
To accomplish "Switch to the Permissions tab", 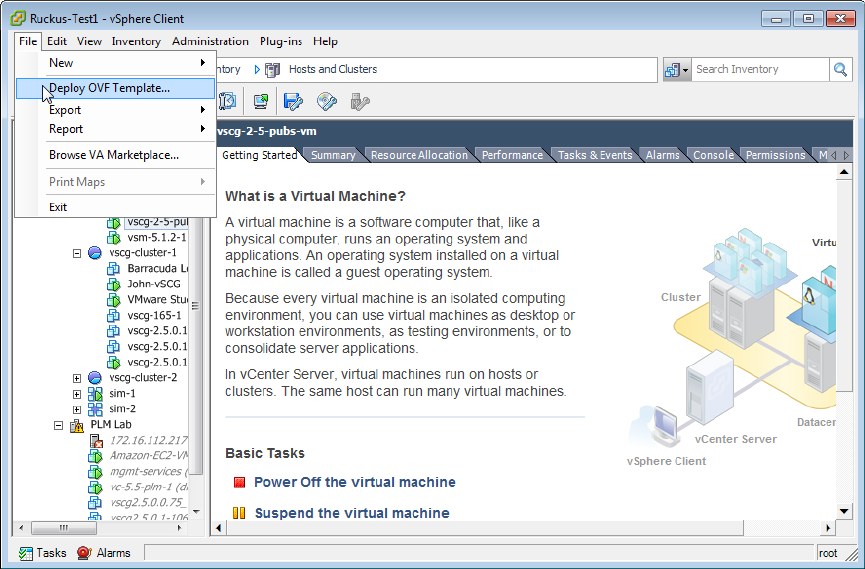I will pyautogui.click(x=776, y=155).
